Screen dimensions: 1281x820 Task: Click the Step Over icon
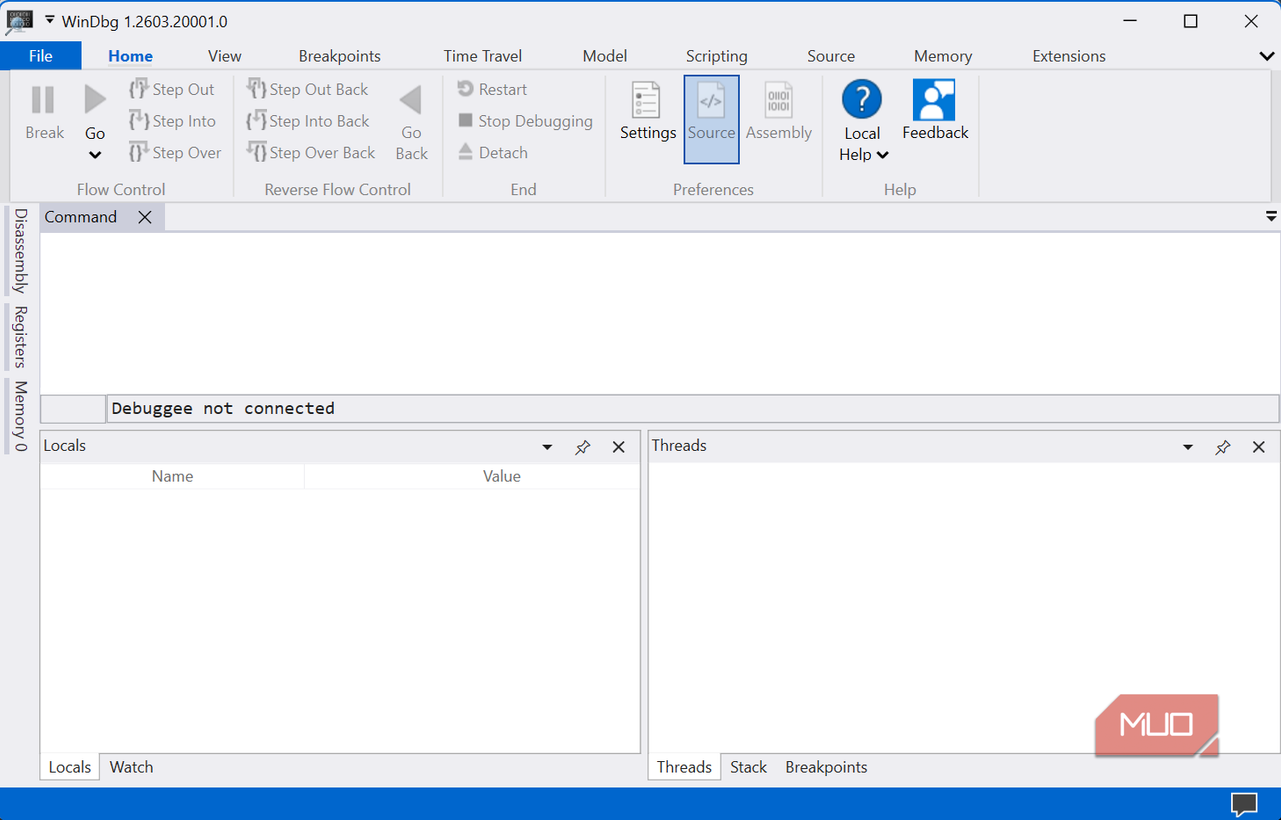139,153
